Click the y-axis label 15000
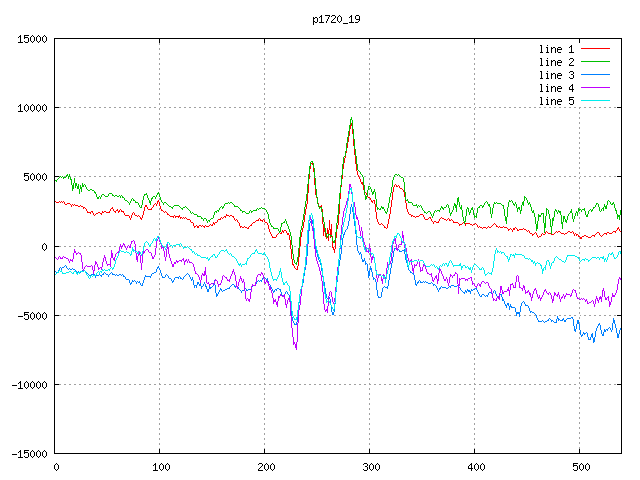The image size is (640, 480). coord(32,39)
